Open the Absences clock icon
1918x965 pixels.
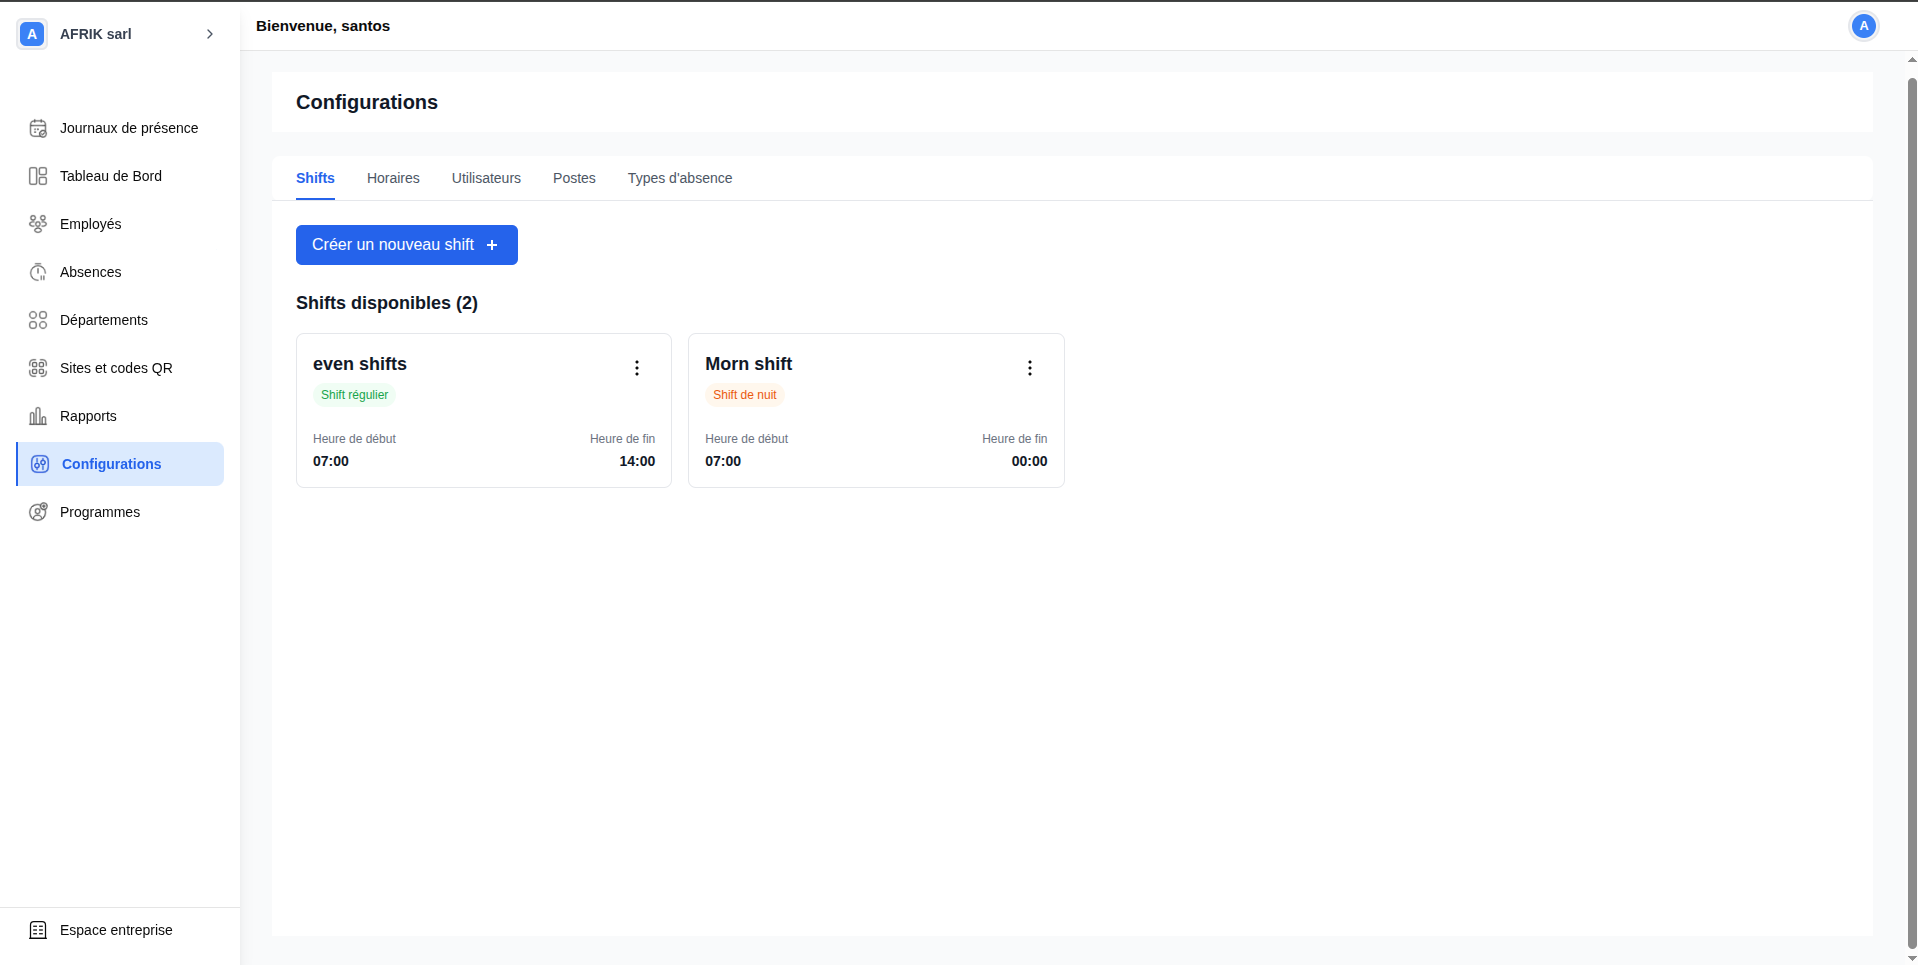[x=38, y=272]
